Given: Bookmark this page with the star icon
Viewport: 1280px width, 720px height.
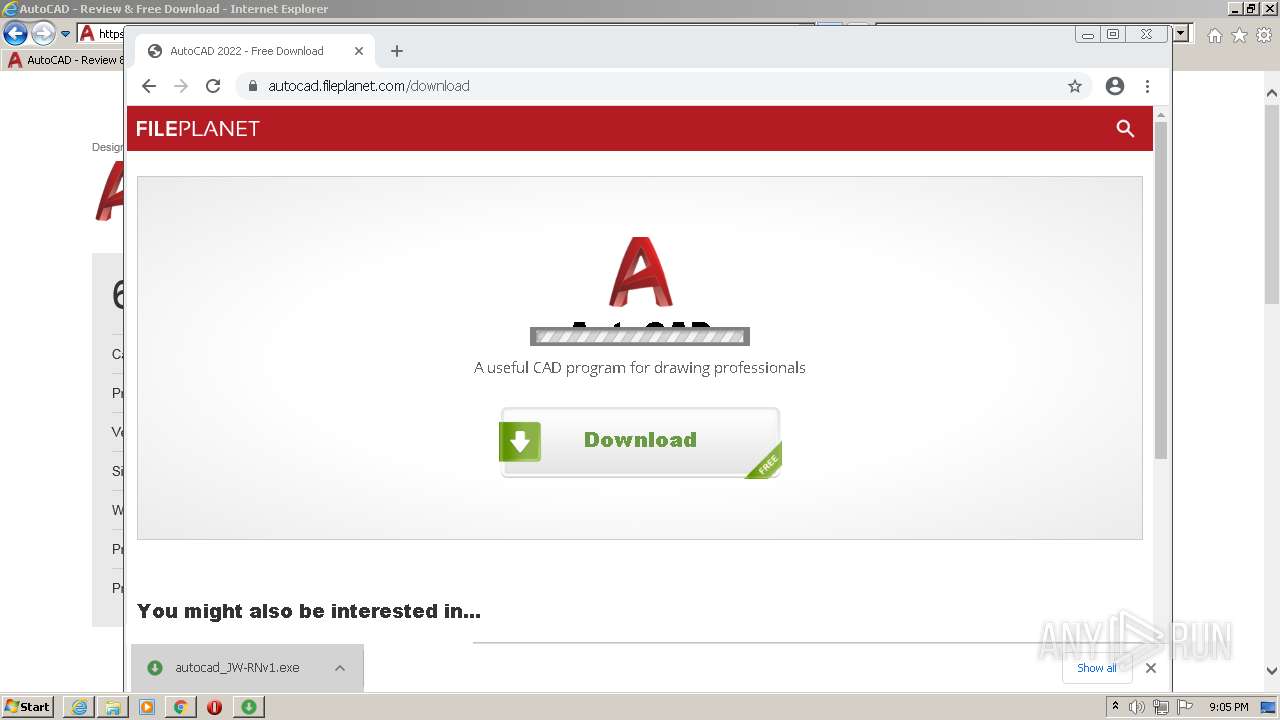Looking at the screenshot, I should coord(1075,86).
